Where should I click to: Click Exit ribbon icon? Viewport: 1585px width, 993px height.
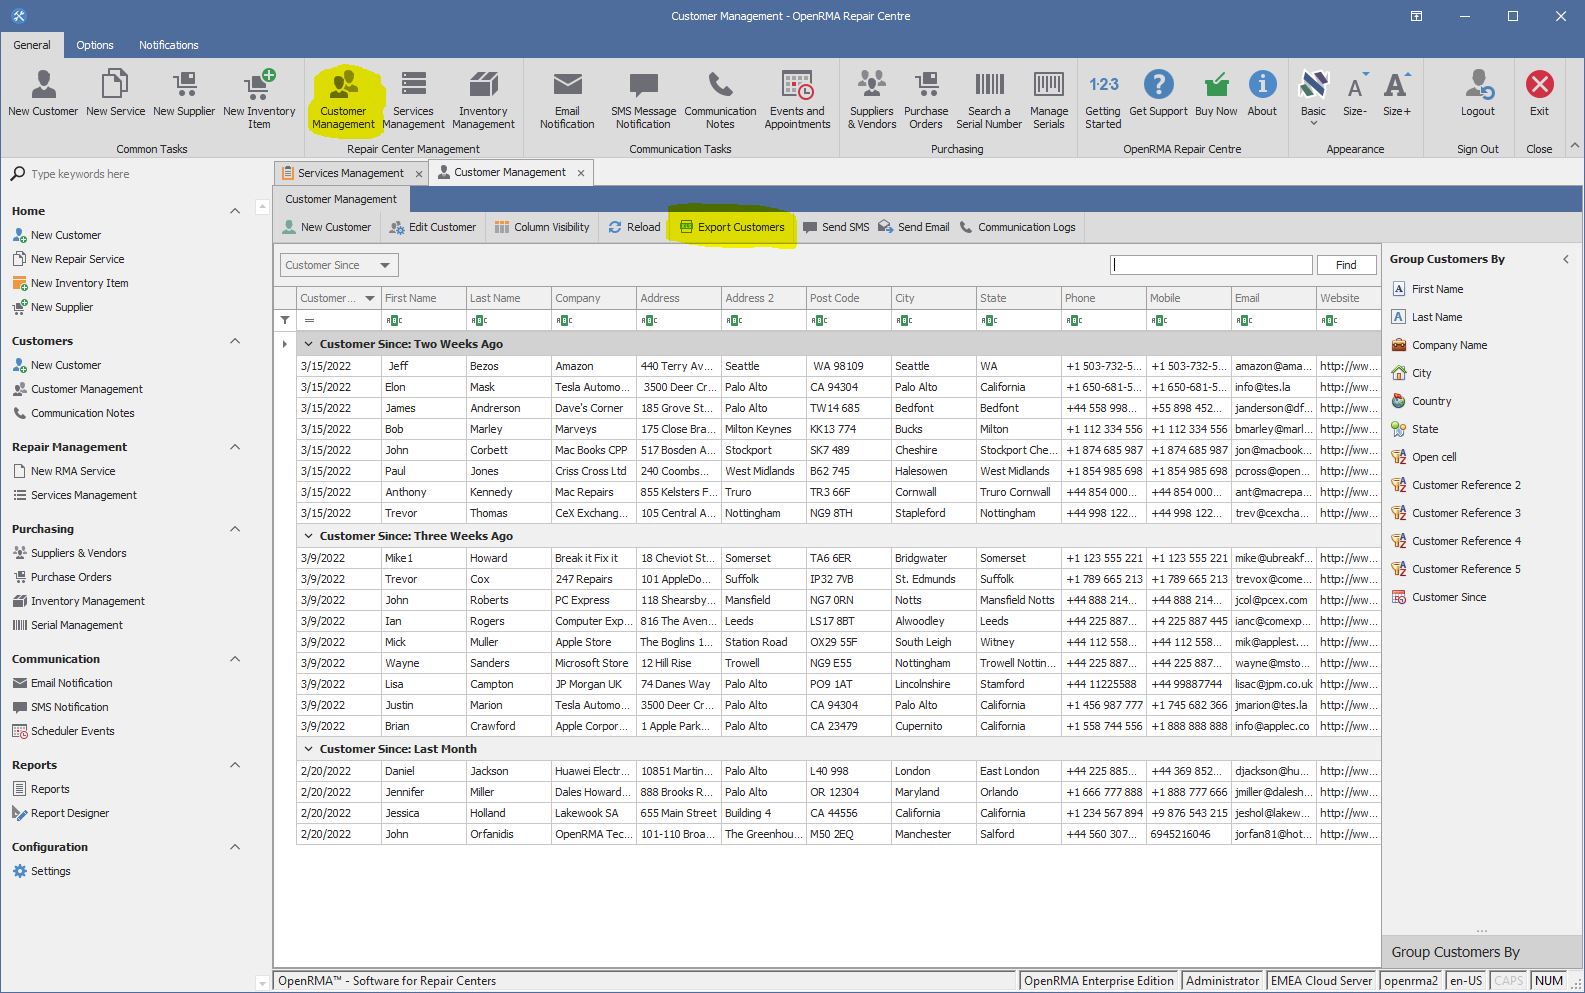[1539, 95]
